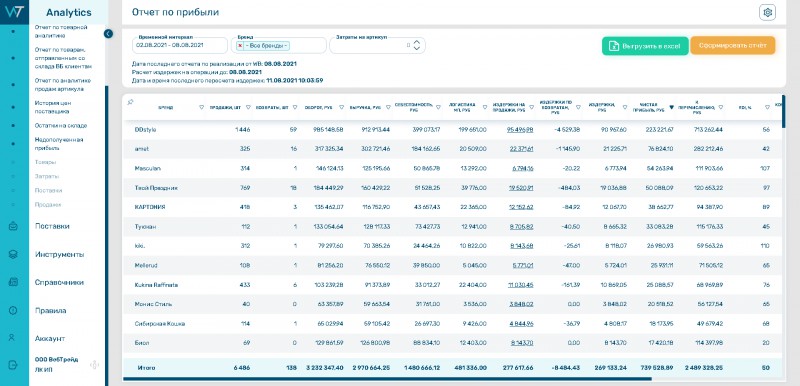The height and width of the screenshot is (386, 800).
Task: Click ООО ВебТрейд ЛК ИП account label
Action: [56, 365]
